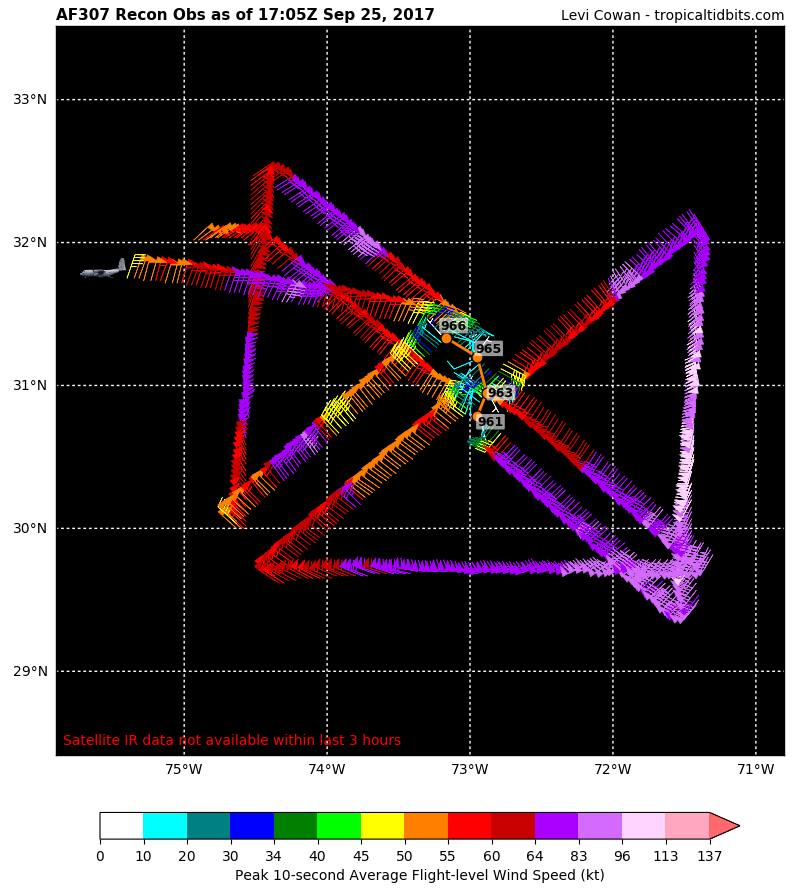This screenshot has width=800, height=888.
Task: Click the tropicaltidbits.com credit text
Action: coord(672,15)
